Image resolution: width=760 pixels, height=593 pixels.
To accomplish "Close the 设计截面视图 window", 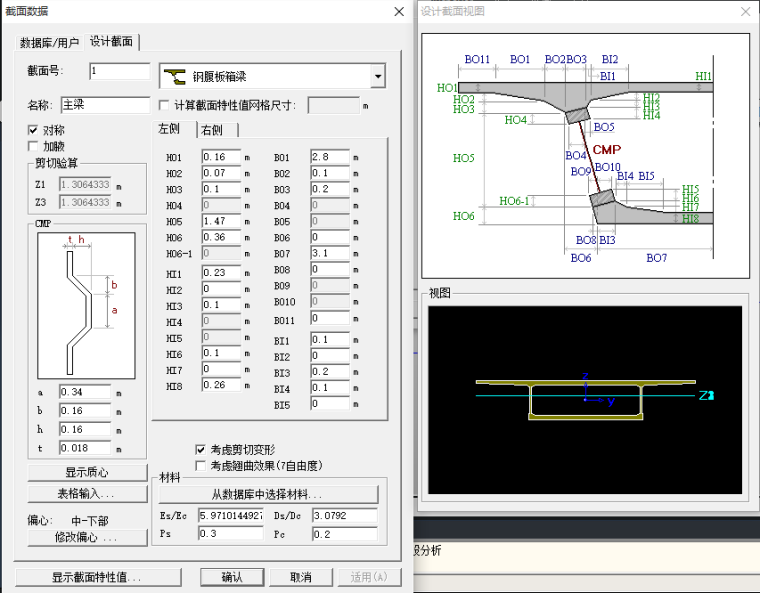I will click(745, 12).
